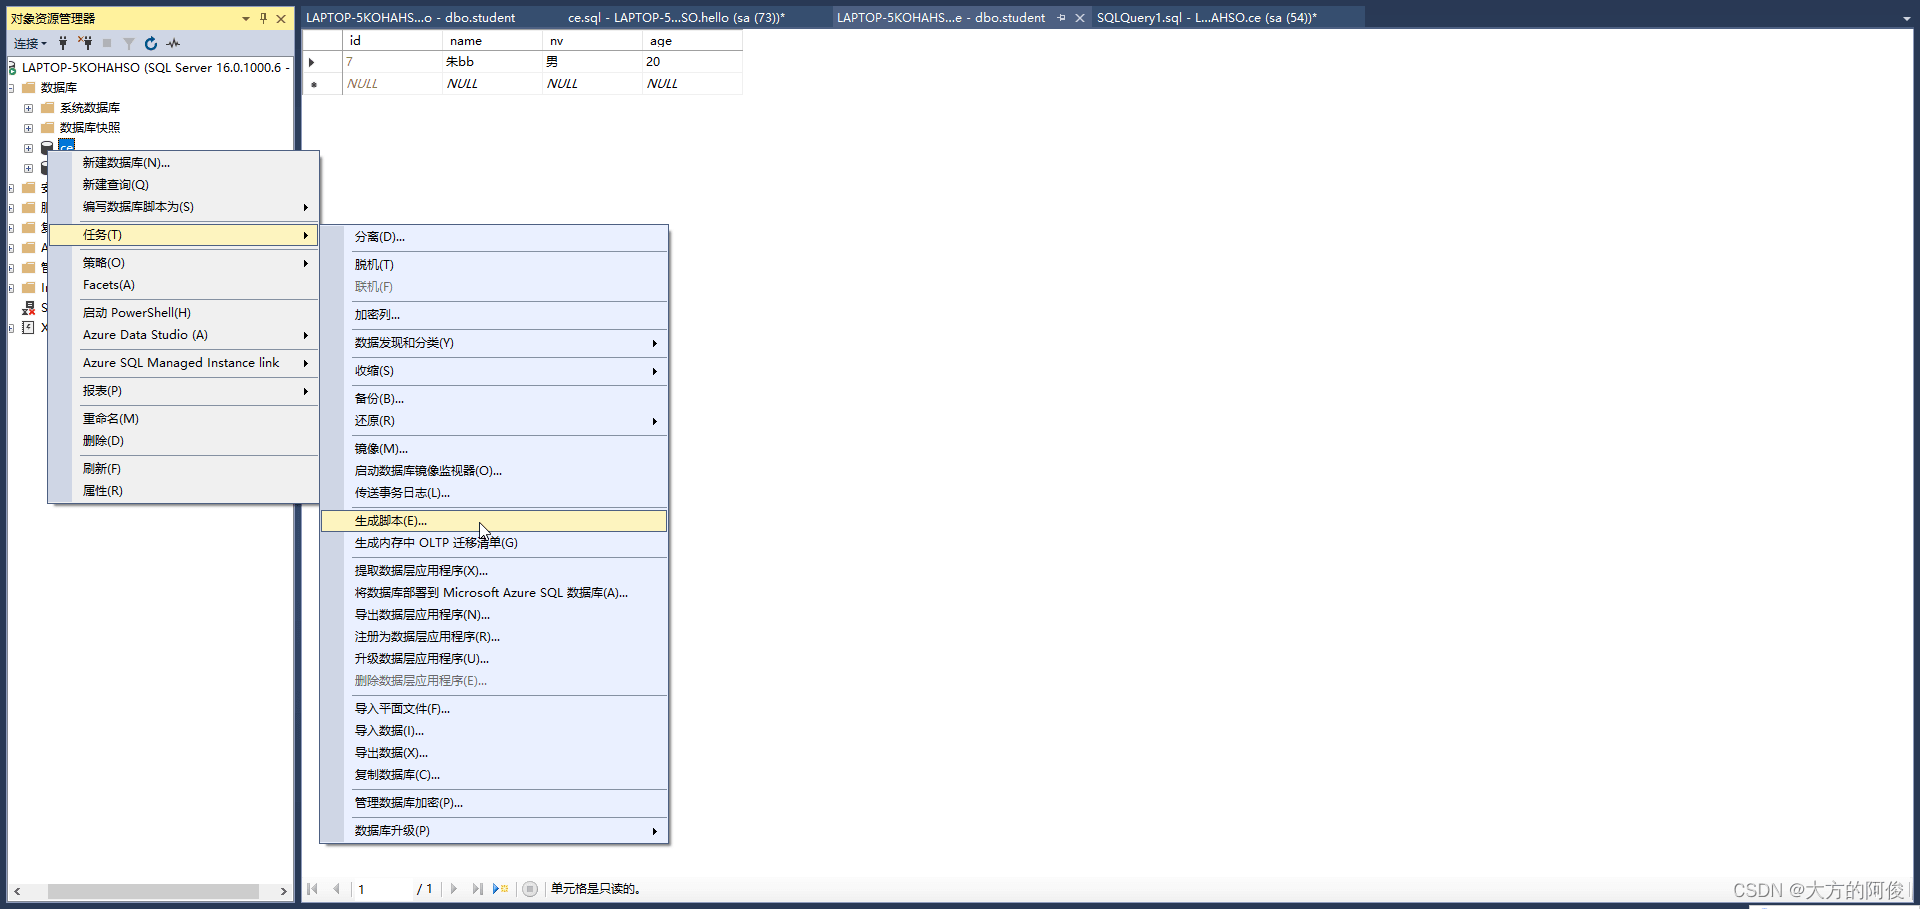Refresh Object Explorer using the circular arrow icon
This screenshot has width=1920, height=909.
click(x=151, y=43)
